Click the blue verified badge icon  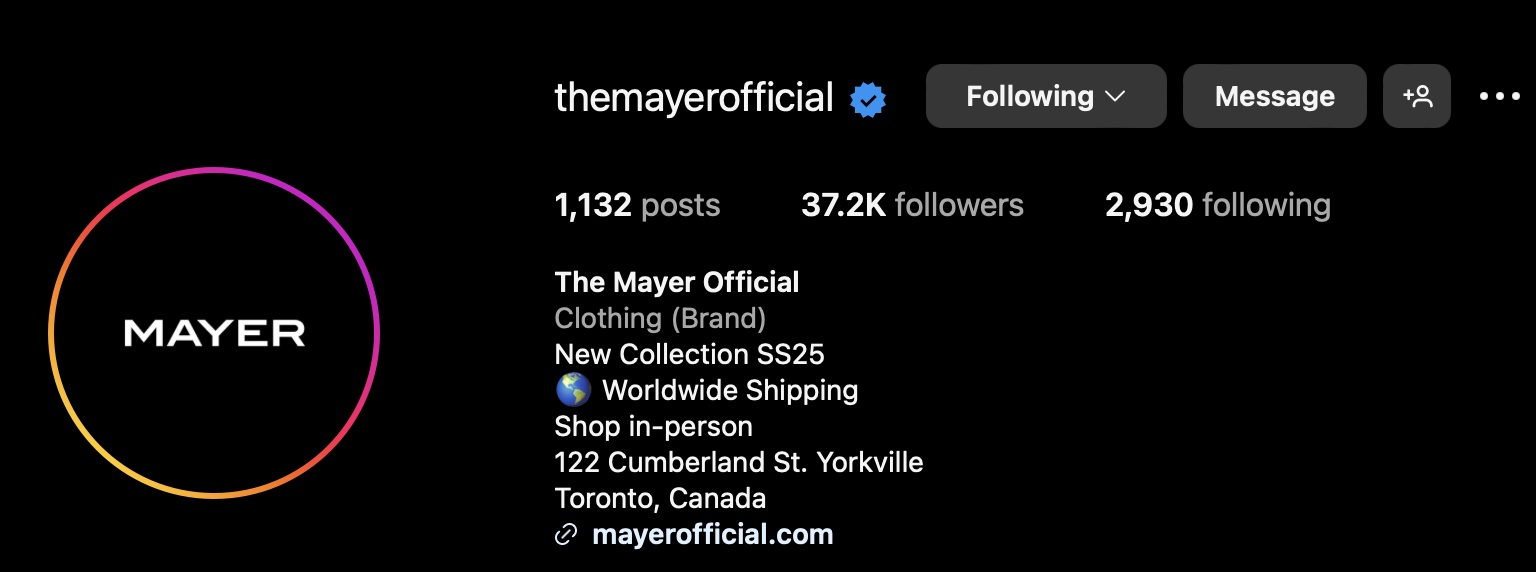coord(868,99)
